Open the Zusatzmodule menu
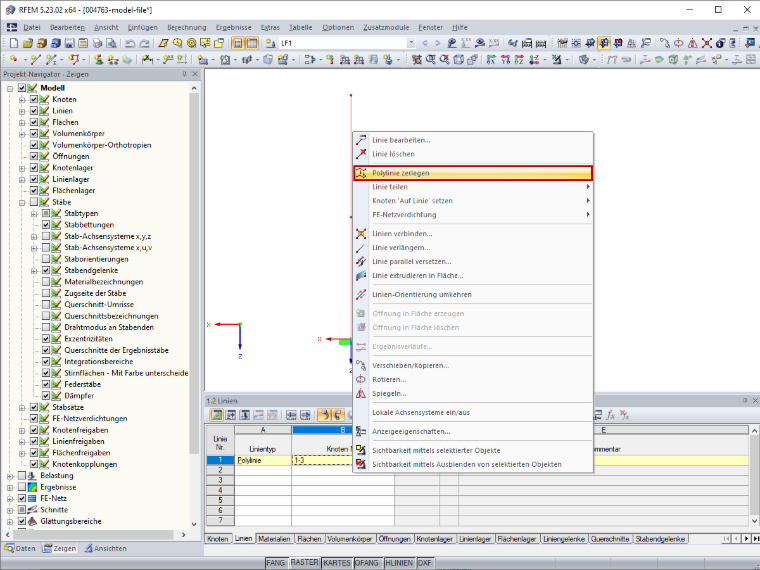The width and height of the screenshot is (760, 570). tap(386, 28)
